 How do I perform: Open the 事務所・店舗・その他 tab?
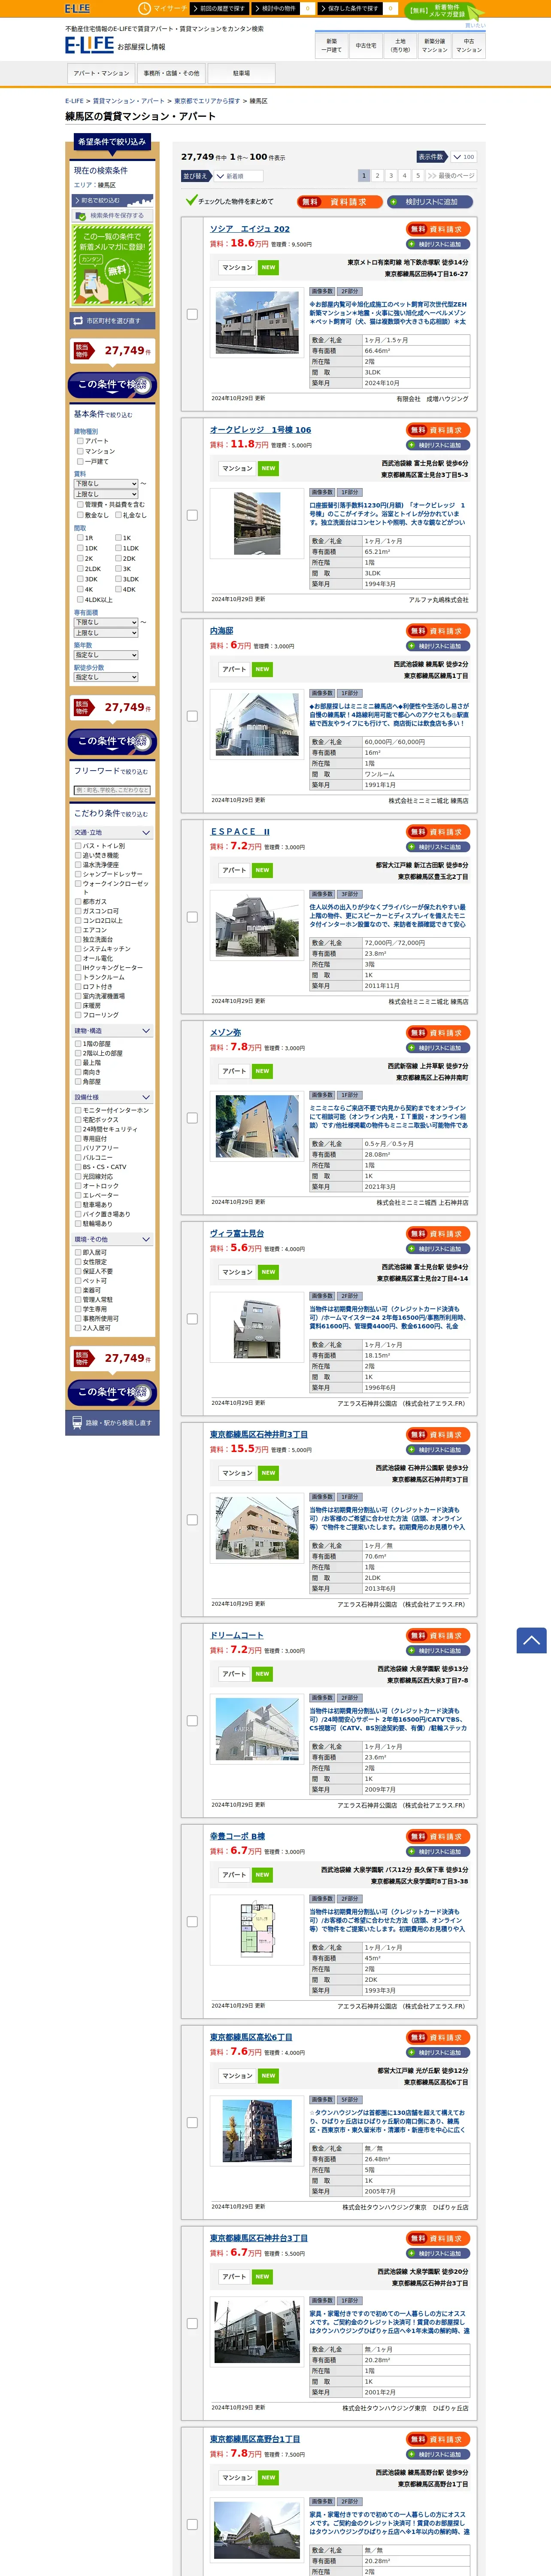(x=171, y=73)
